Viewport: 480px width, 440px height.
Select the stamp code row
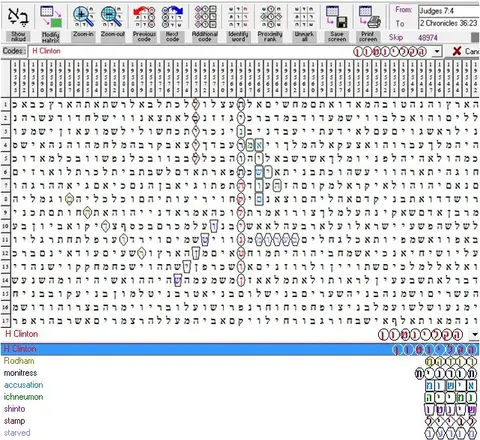click(x=240, y=421)
